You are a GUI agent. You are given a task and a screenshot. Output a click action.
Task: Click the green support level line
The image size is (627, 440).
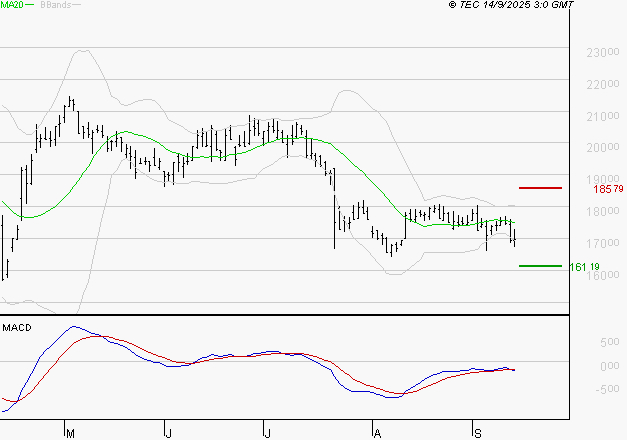[540, 266]
